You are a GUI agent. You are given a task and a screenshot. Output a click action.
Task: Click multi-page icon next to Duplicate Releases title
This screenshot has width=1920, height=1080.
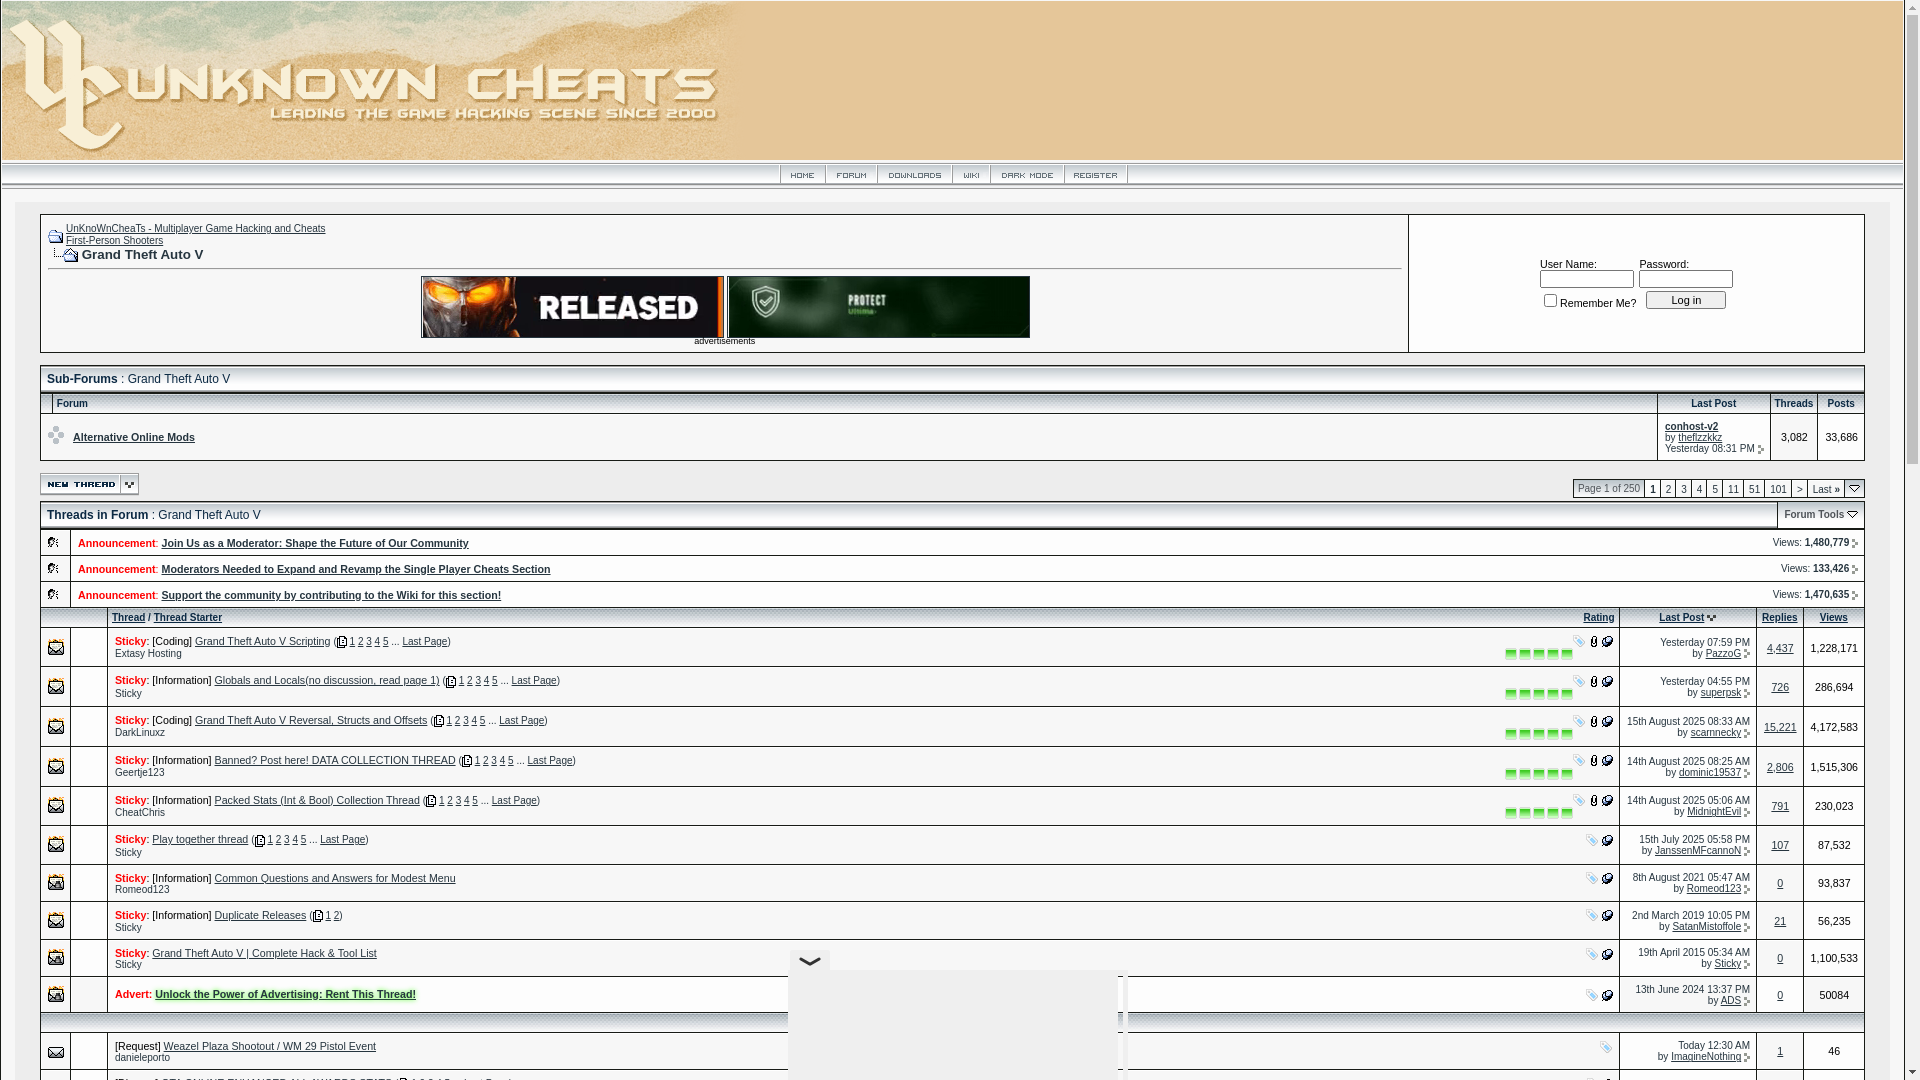click(318, 916)
